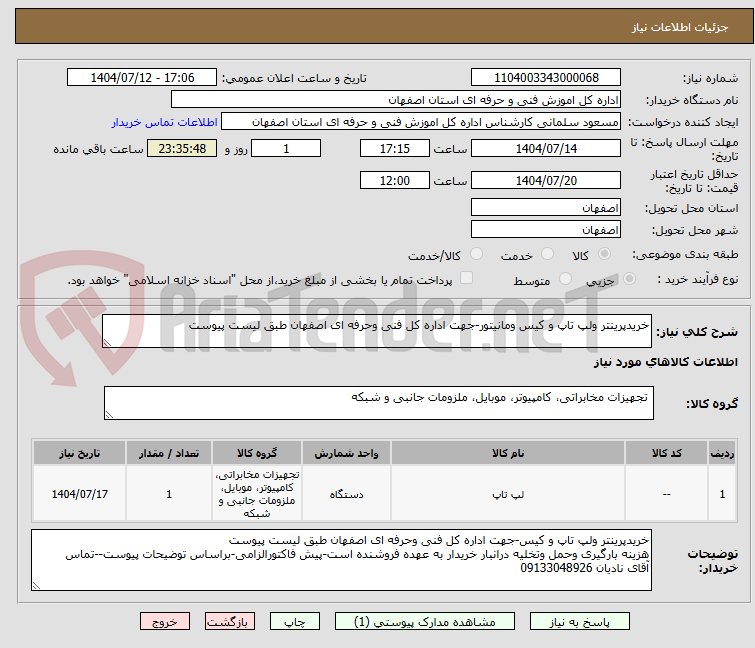Click the چاپ print button
Viewport: 755px width, 648px height.
click(x=294, y=621)
